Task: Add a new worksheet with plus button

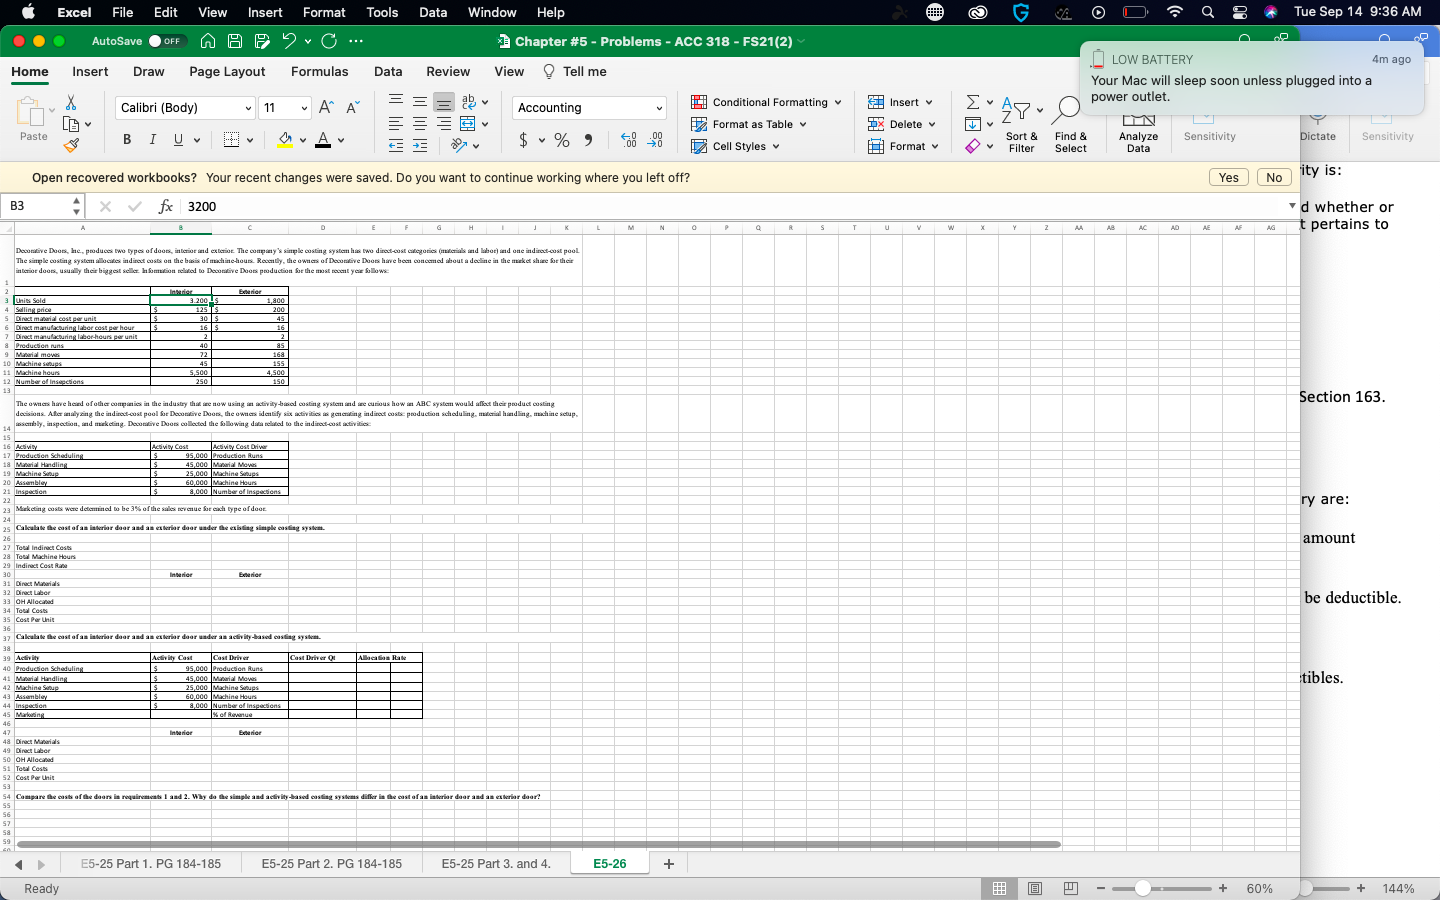Action: [x=668, y=863]
